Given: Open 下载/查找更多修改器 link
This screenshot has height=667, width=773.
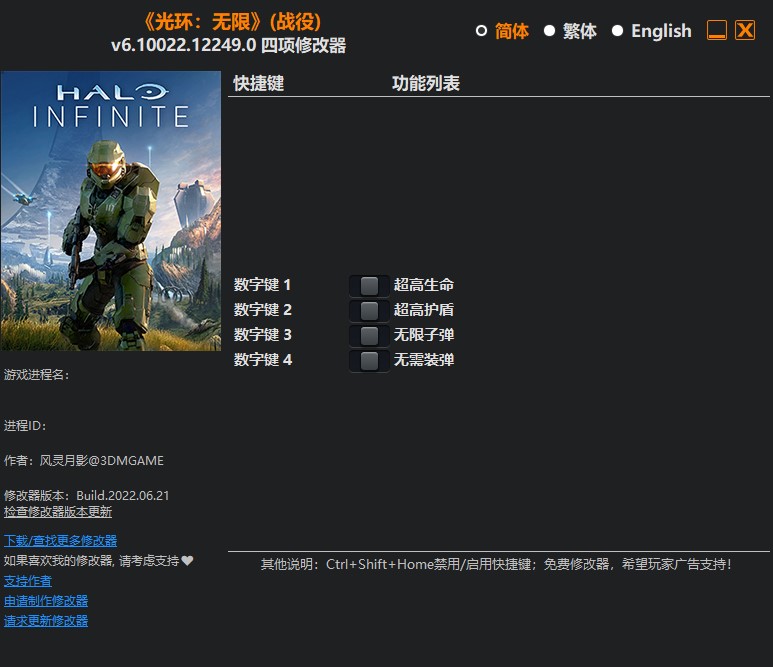Looking at the screenshot, I should [x=60, y=540].
